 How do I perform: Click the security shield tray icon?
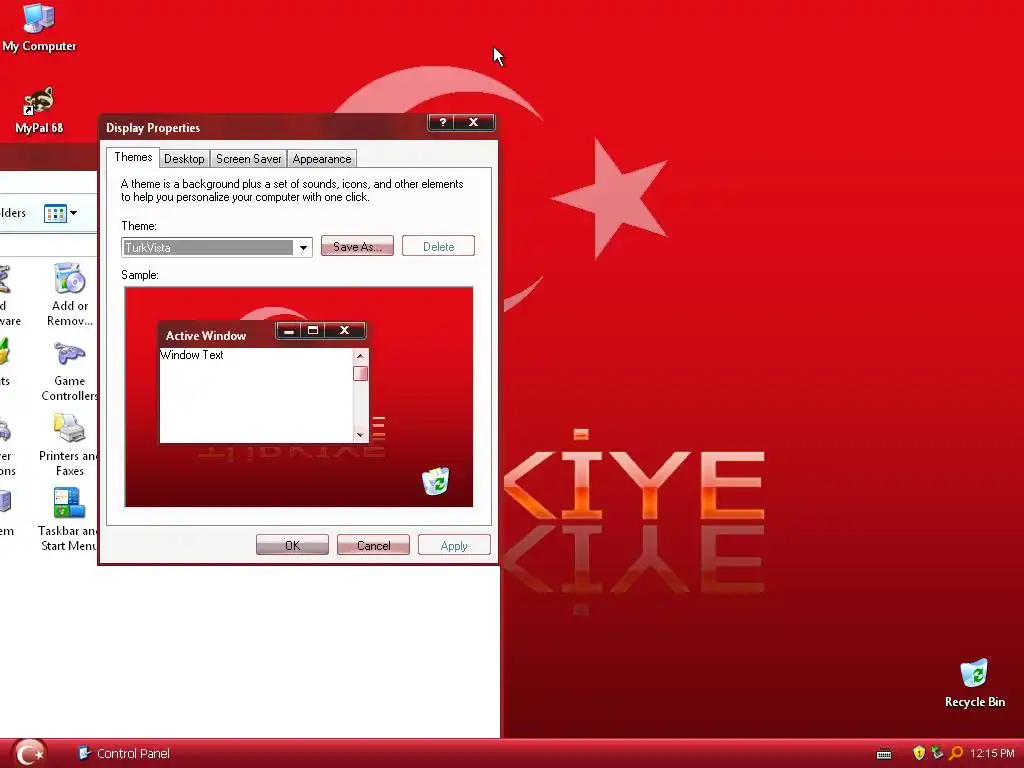919,753
